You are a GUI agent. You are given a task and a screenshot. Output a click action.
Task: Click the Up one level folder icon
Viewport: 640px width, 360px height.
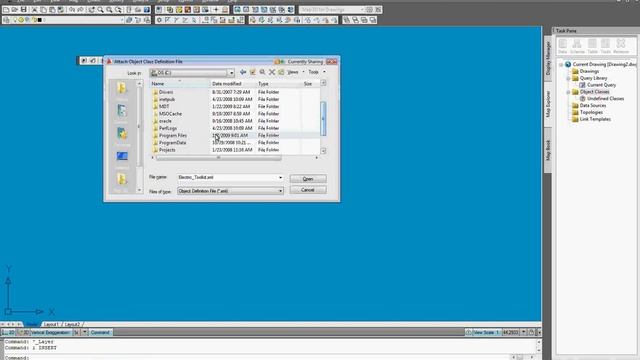(x=253, y=72)
